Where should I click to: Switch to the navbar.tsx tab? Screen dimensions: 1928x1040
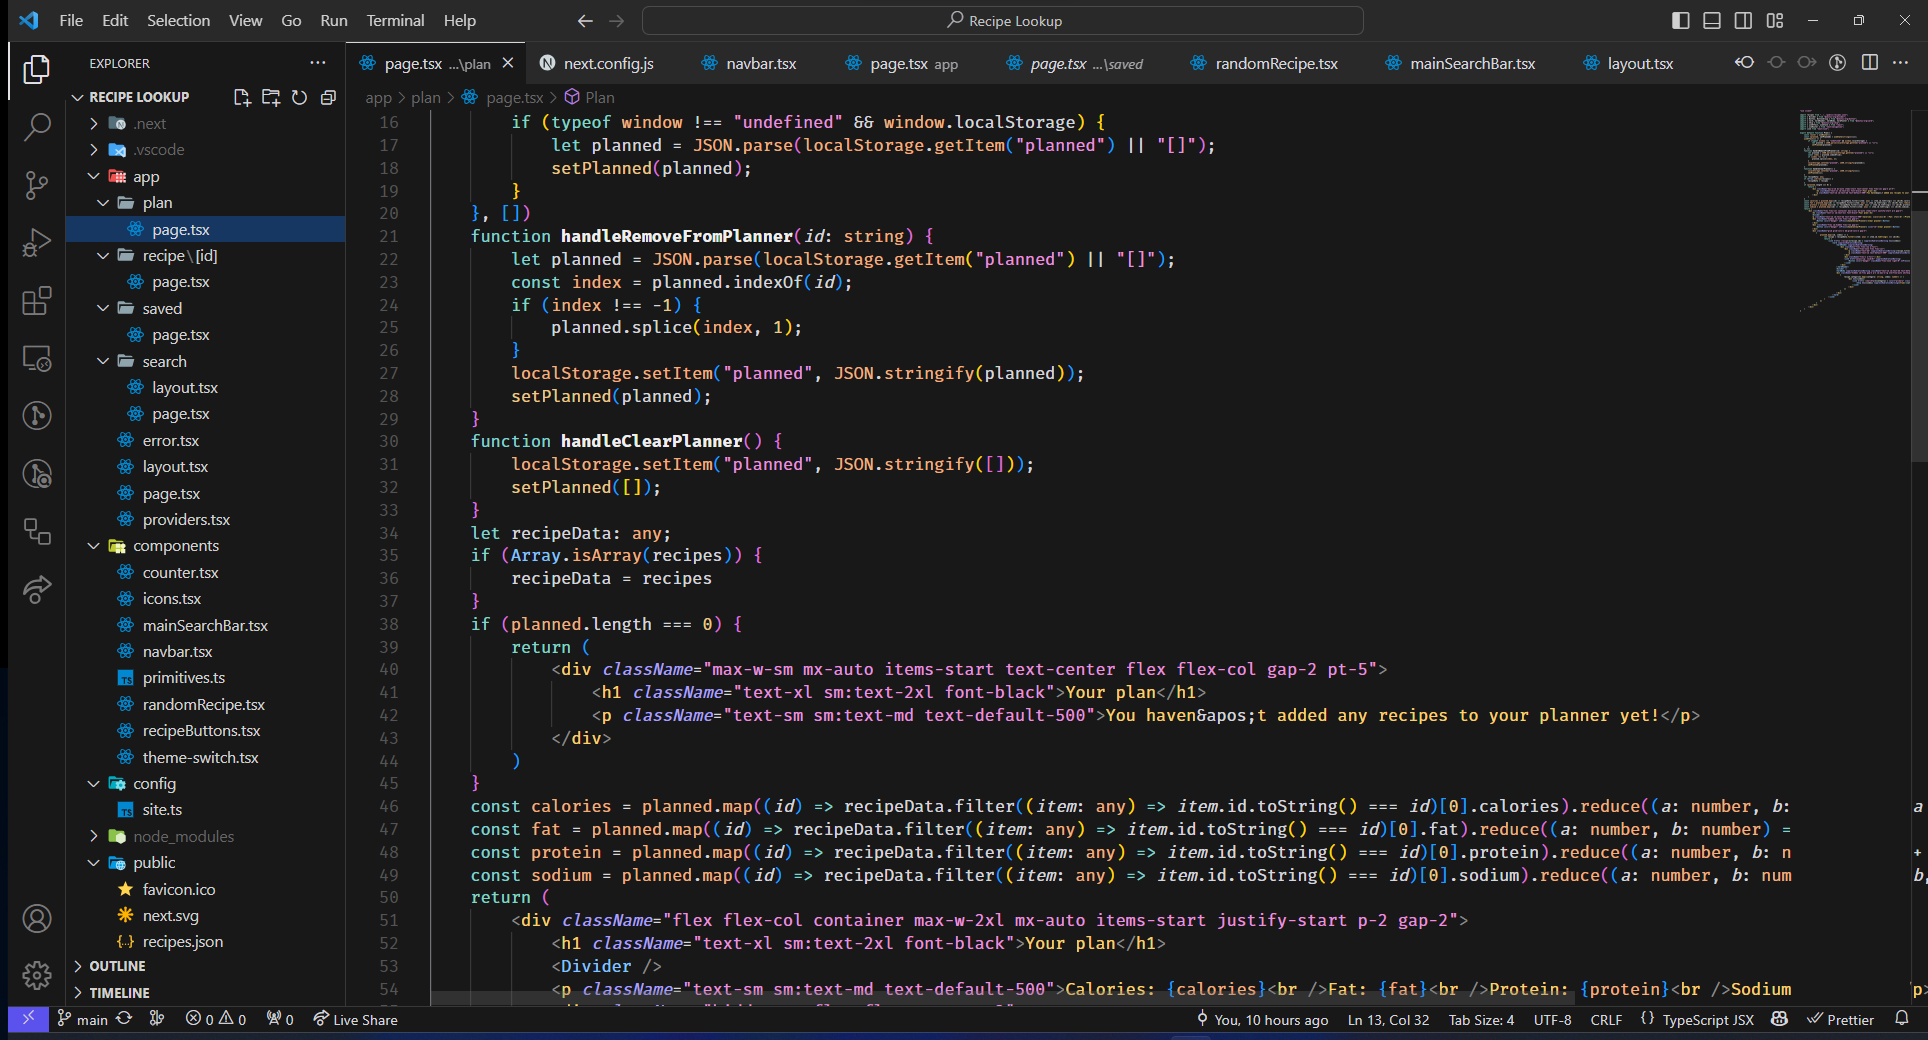click(x=761, y=64)
